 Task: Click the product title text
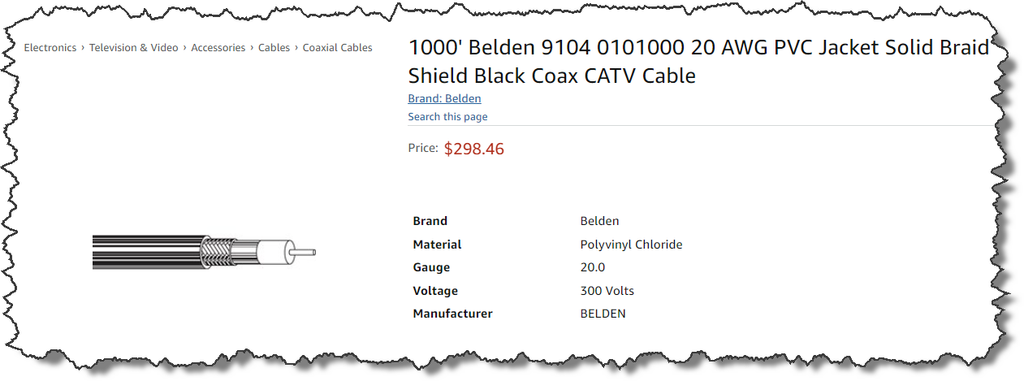(699, 61)
